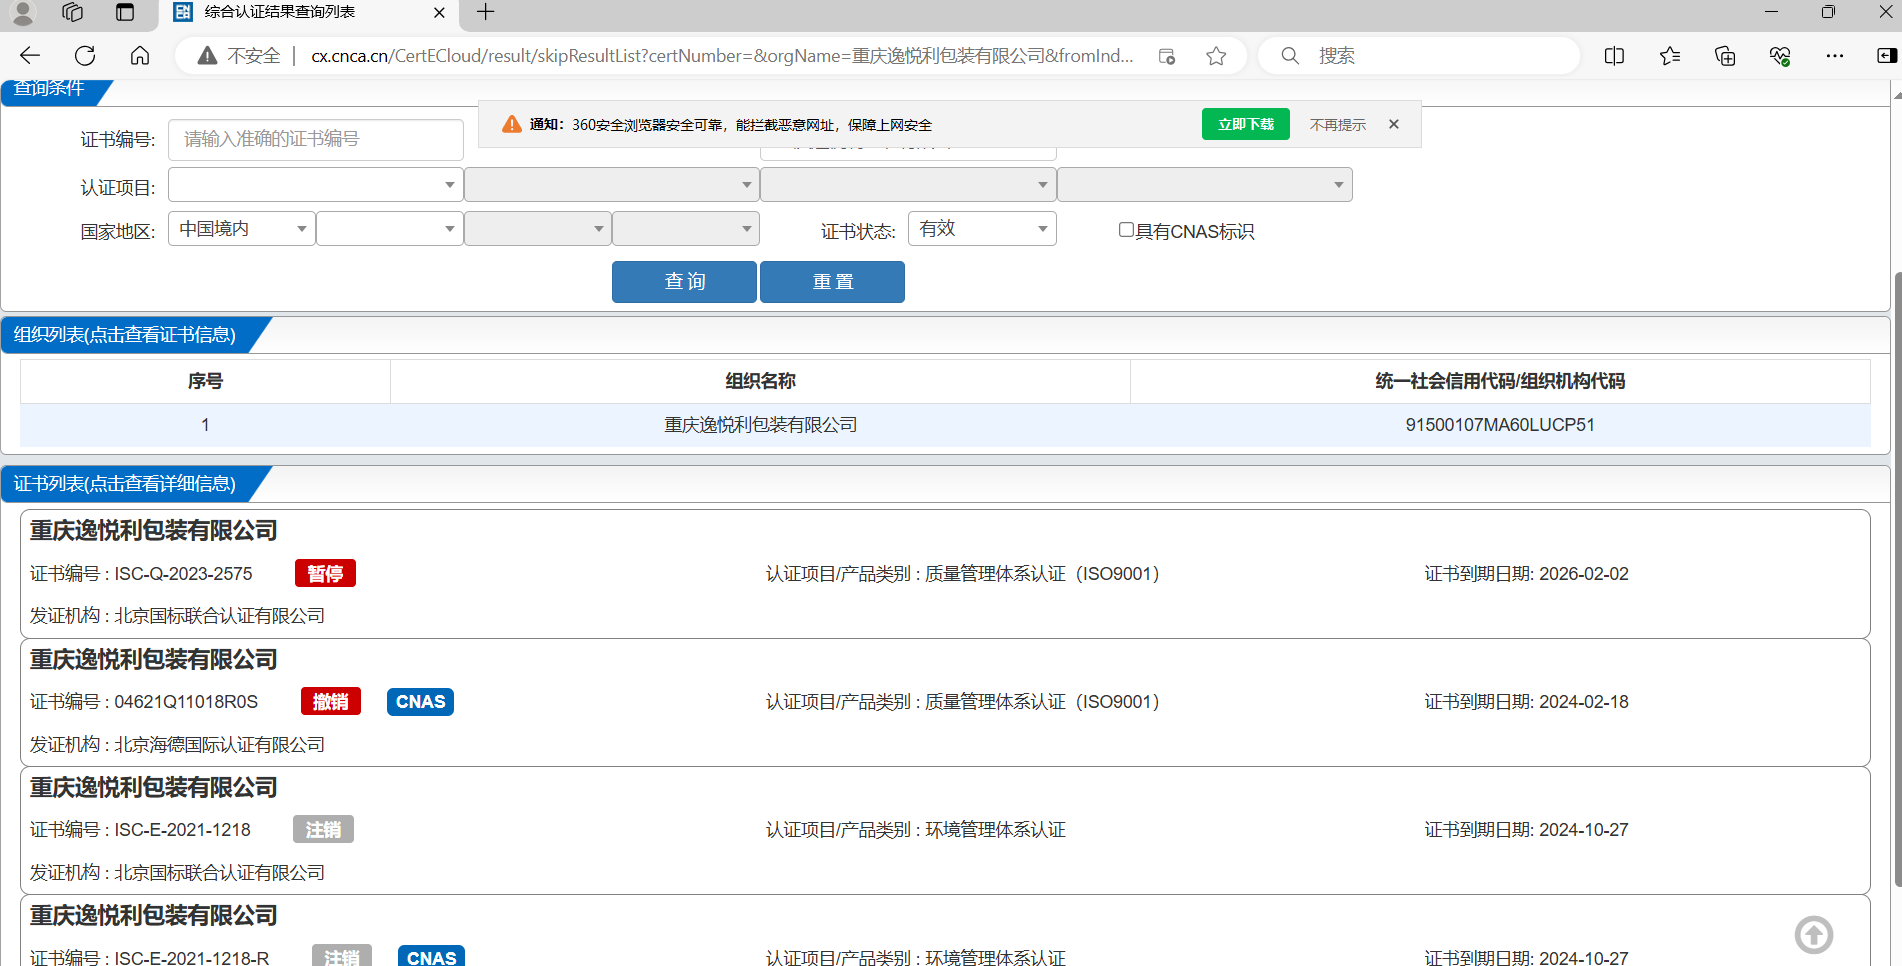Click the 组织名称 column header
The width and height of the screenshot is (1902, 966).
760,381
